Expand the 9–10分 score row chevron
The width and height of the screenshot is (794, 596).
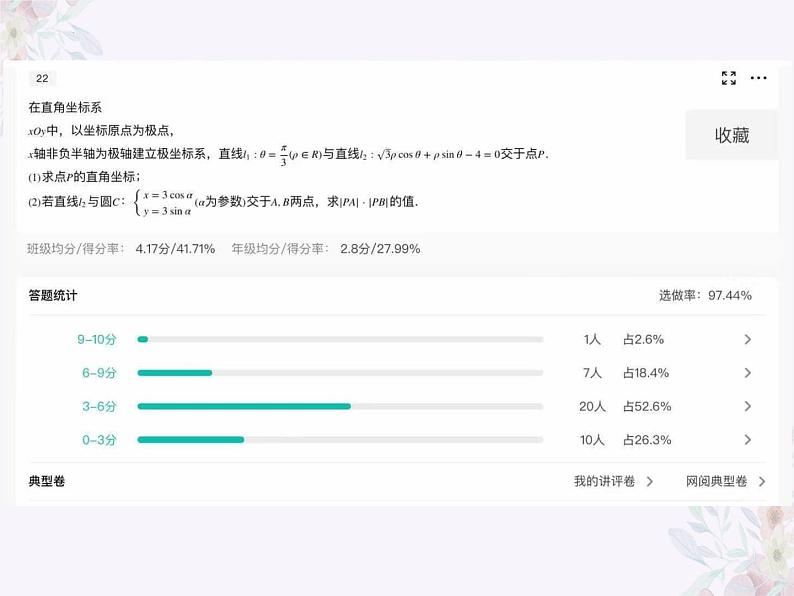[x=748, y=340]
